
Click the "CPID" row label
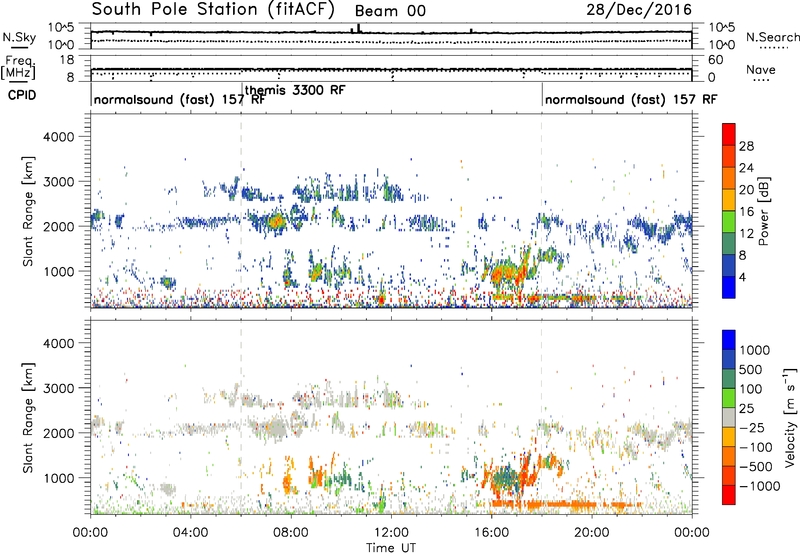(x=22, y=95)
